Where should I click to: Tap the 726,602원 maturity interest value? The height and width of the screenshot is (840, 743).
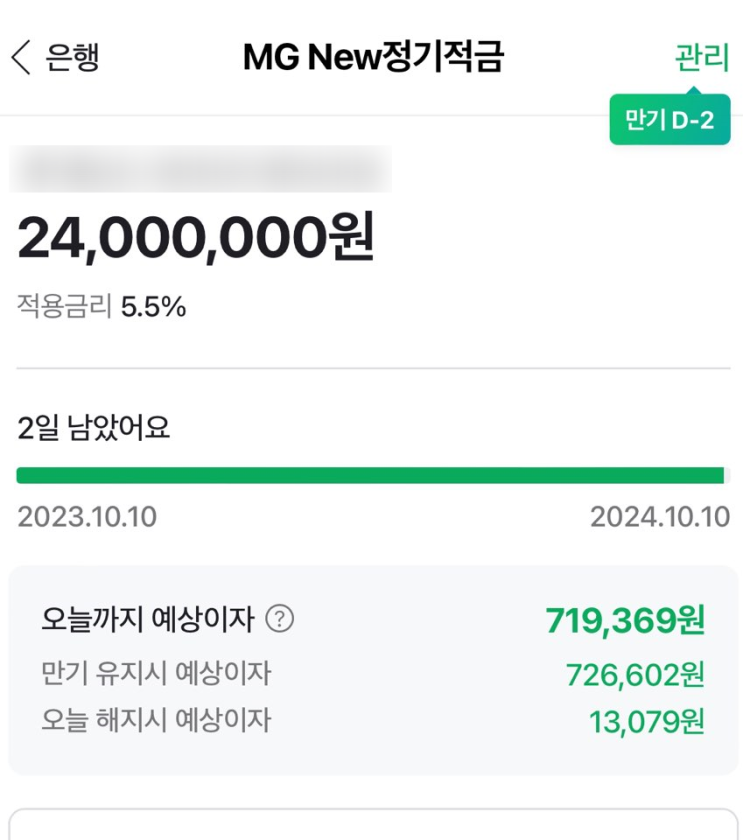(x=635, y=675)
